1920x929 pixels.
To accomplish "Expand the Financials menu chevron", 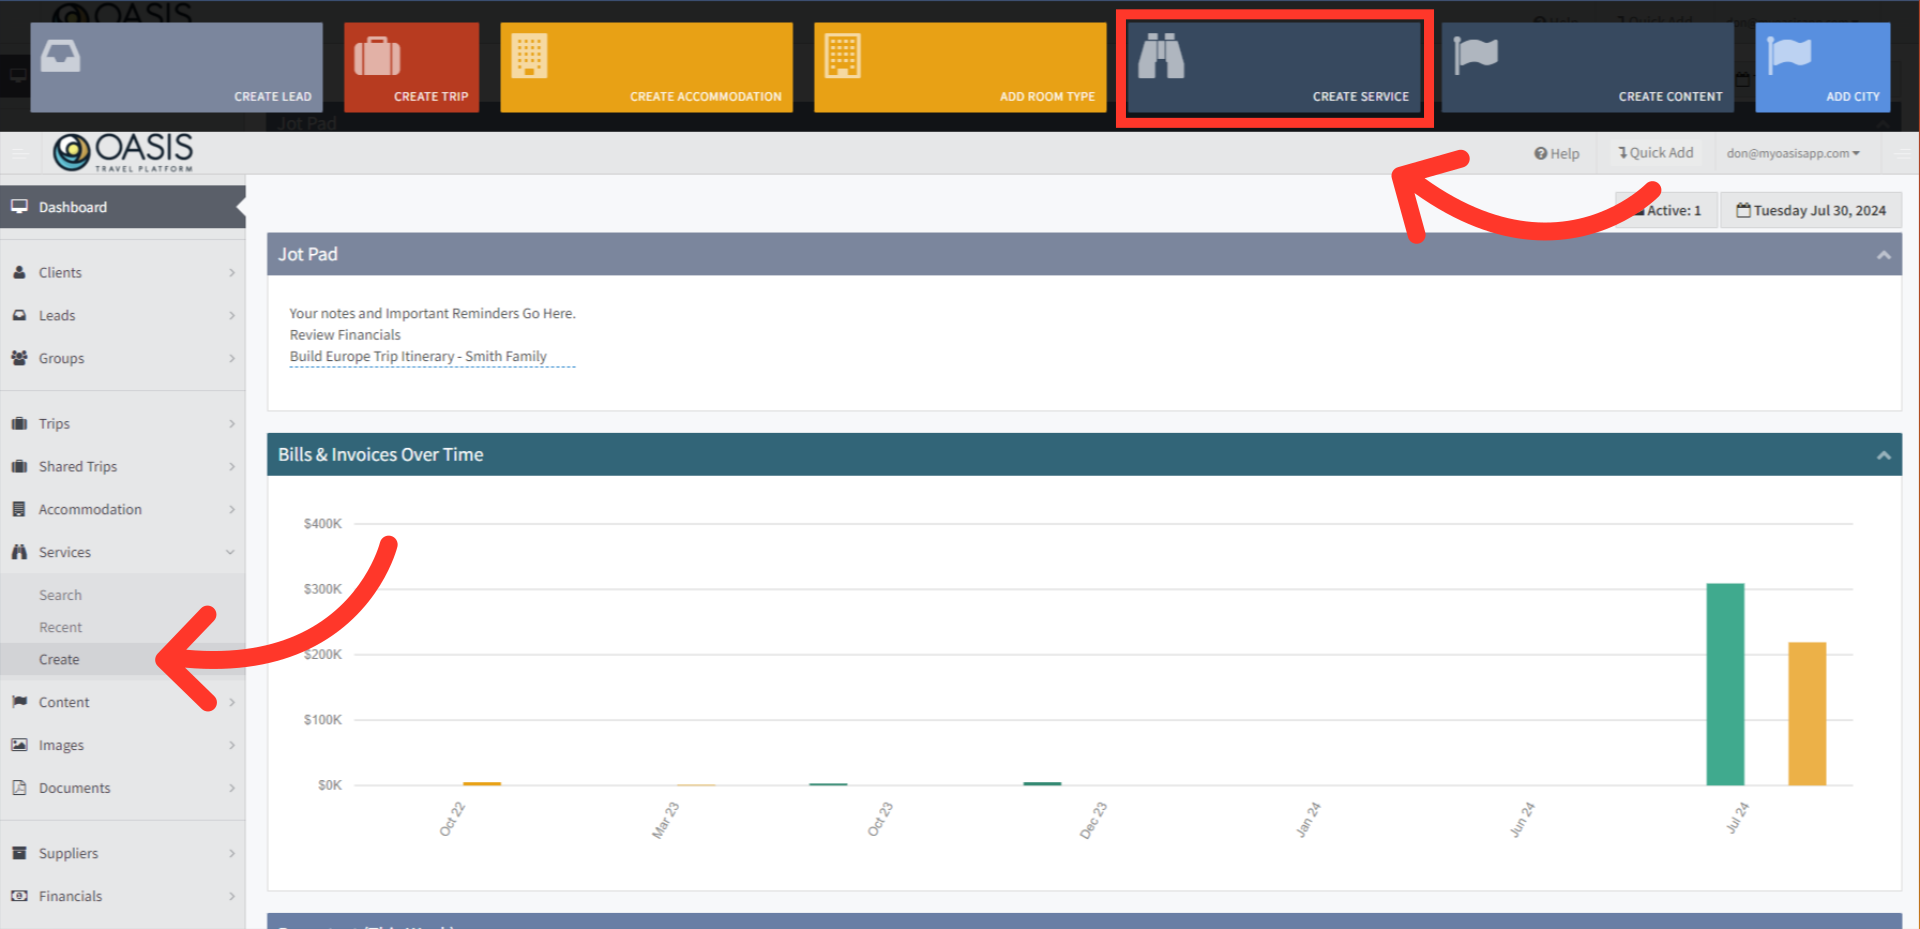I will 232,896.
